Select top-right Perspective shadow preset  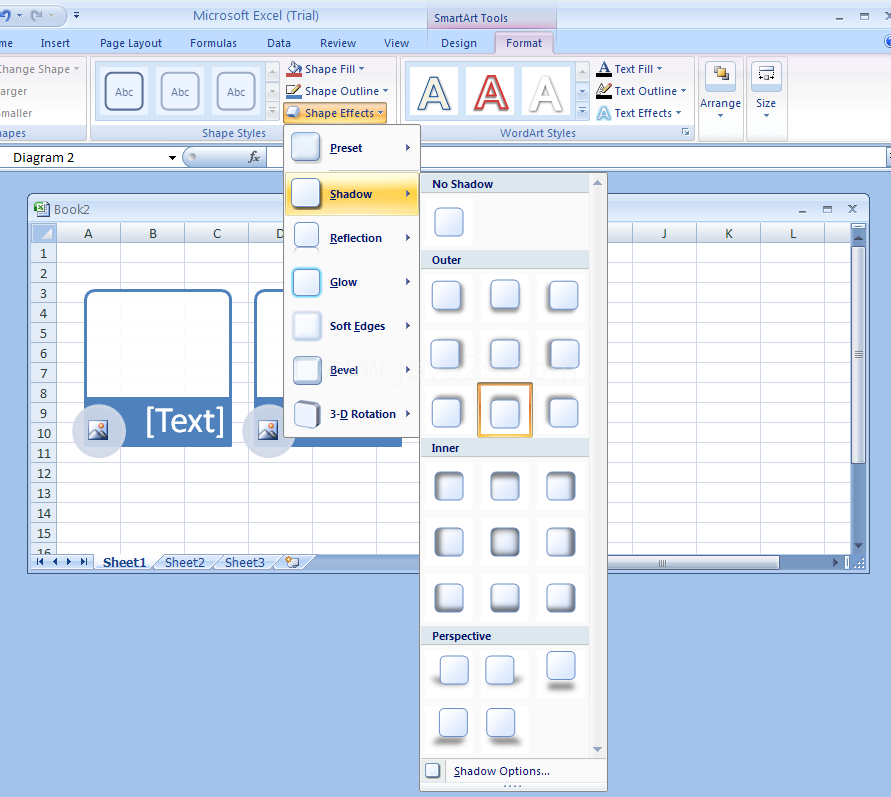pos(560,671)
